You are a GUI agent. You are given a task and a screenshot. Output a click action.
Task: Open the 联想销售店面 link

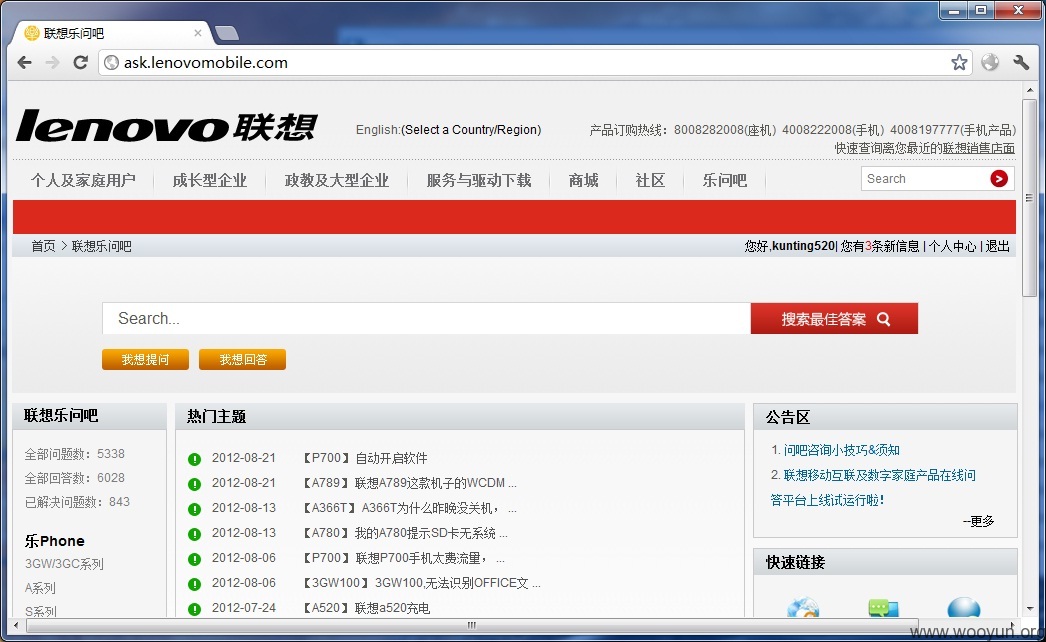pos(979,148)
